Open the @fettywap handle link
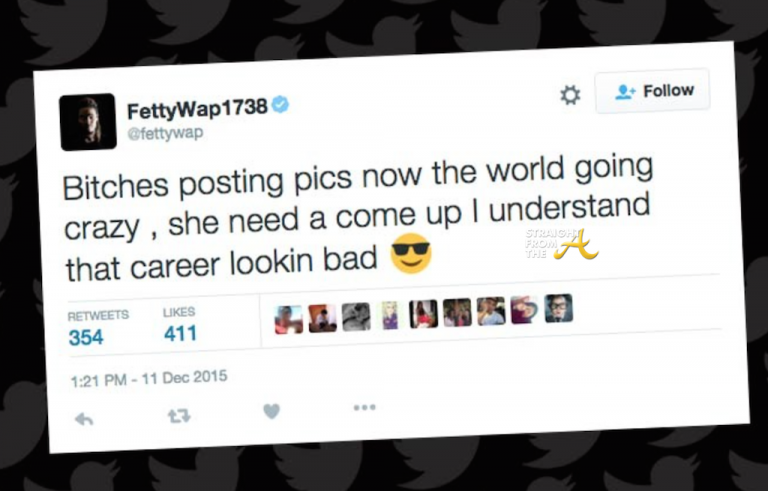This screenshot has height=491, width=768. tap(165, 133)
